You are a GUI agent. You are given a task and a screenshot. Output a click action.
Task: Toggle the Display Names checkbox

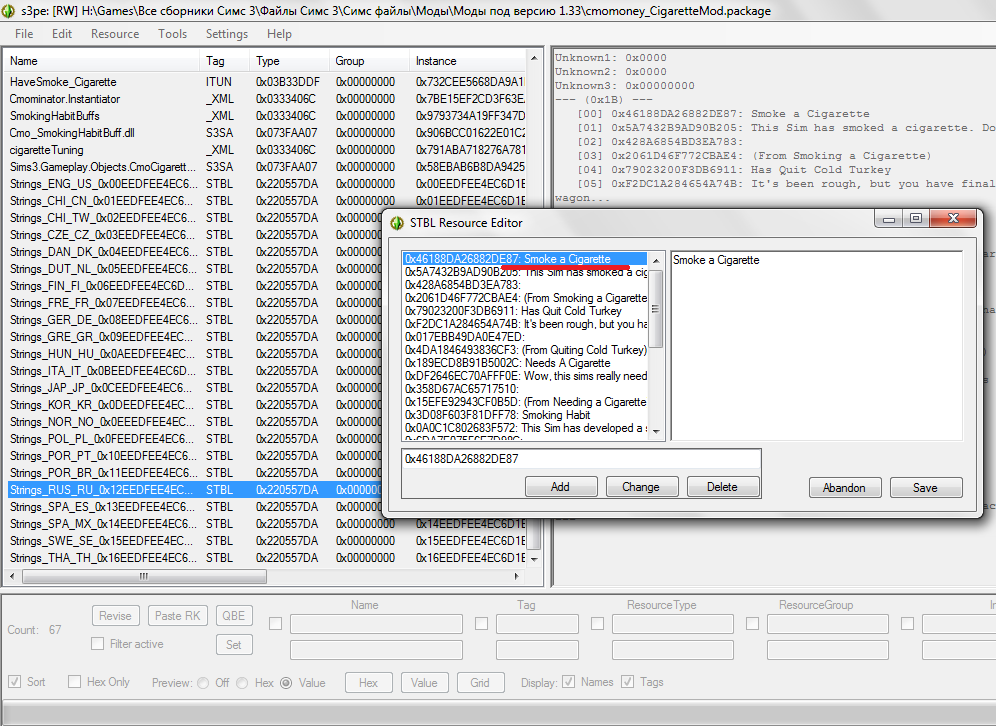[x=569, y=682]
